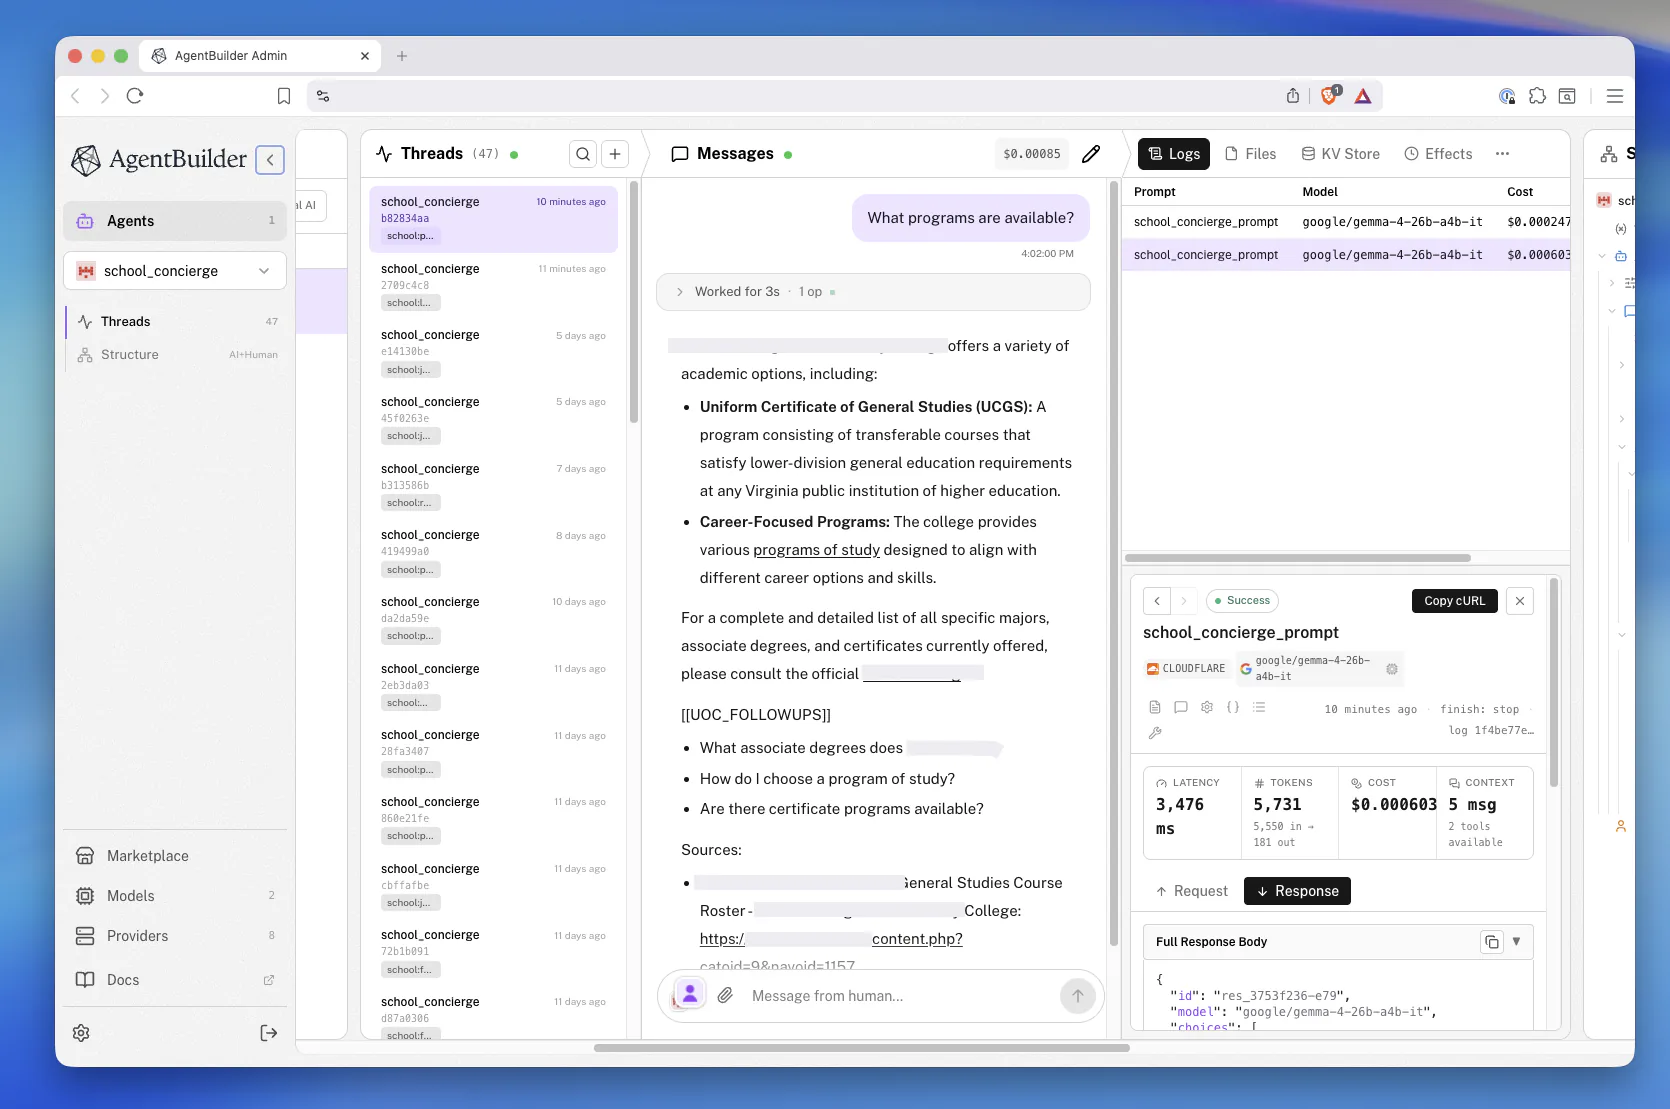Open Threads in the sidebar
The height and width of the screenshot is (1109, 1670).
[x=175, y=321]
